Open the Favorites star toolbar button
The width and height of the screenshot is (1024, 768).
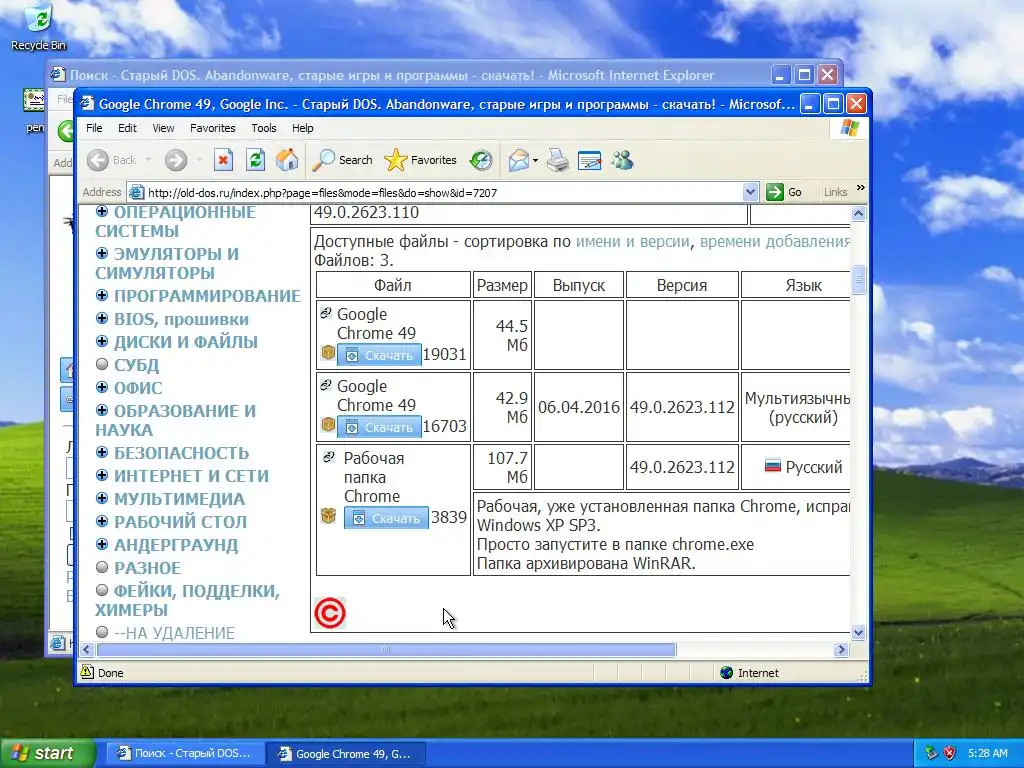[x=421, y=160]
